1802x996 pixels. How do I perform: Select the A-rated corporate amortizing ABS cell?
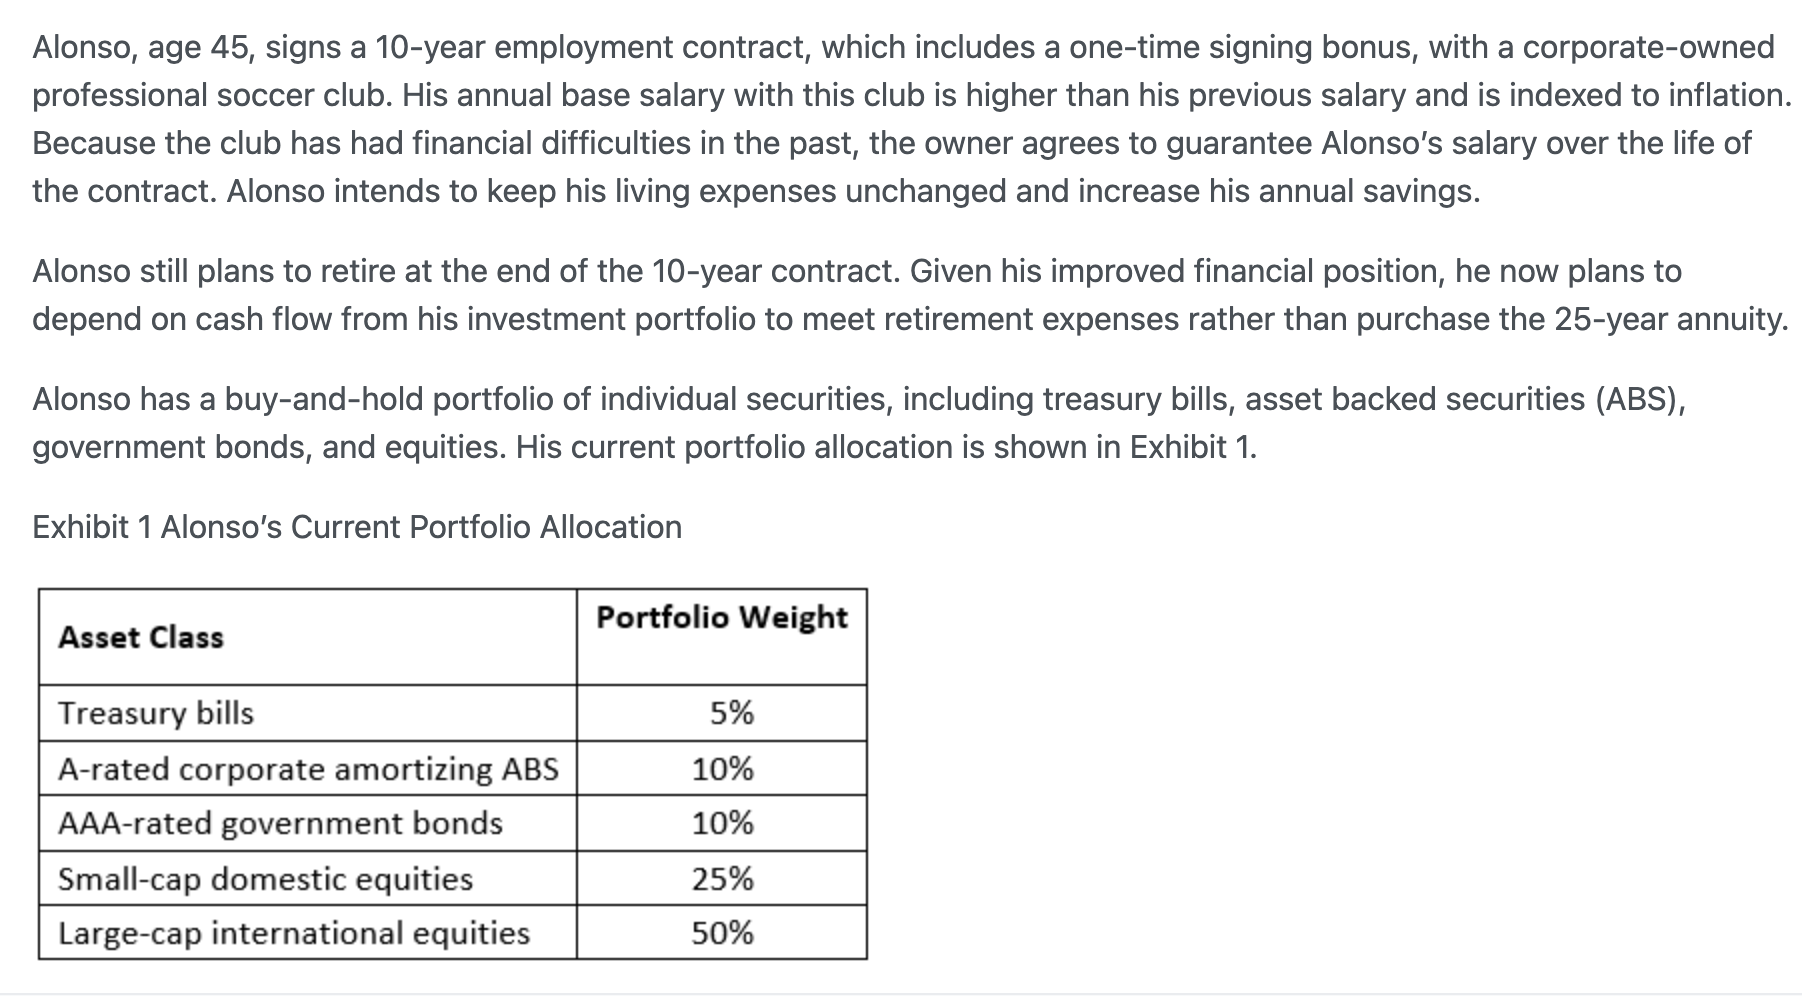[x=308, y=769]
